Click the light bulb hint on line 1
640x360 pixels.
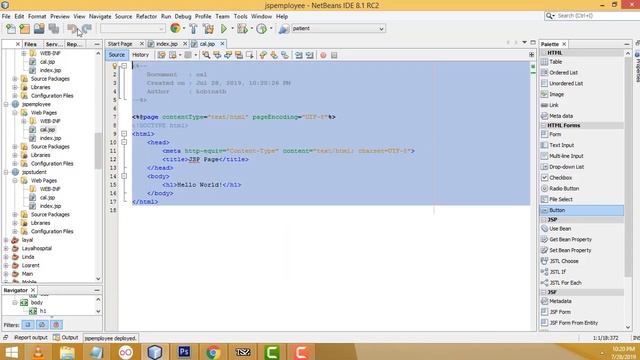(x=115, y=66)
